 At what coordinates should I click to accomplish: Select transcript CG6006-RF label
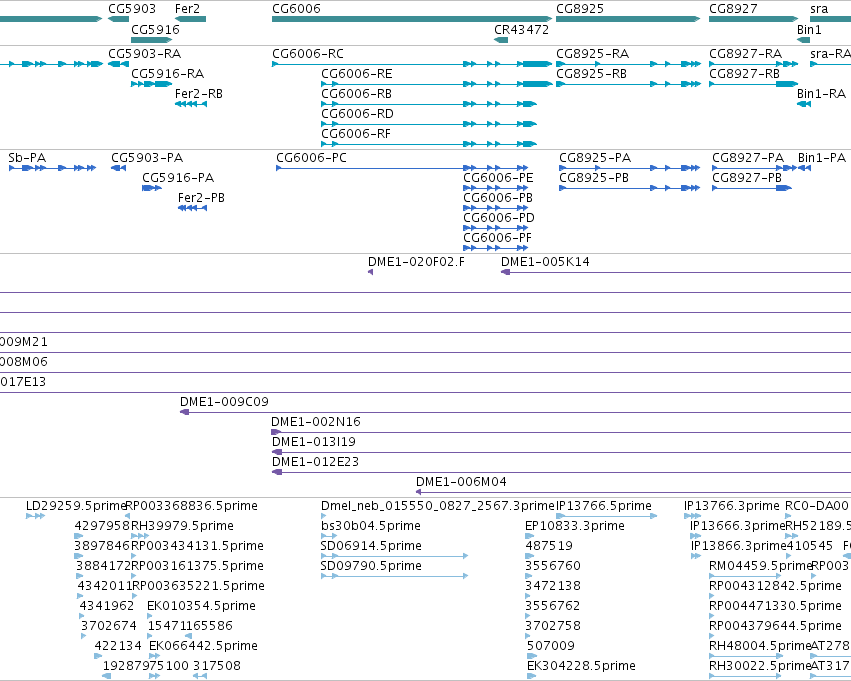tap(356, 134)
